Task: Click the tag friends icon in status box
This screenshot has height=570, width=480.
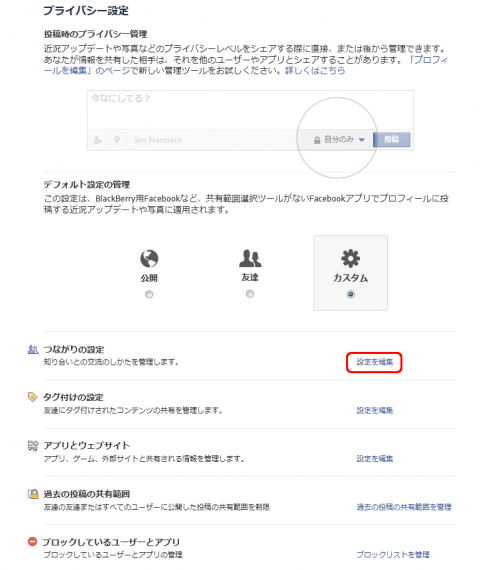Action: (97, 140)
